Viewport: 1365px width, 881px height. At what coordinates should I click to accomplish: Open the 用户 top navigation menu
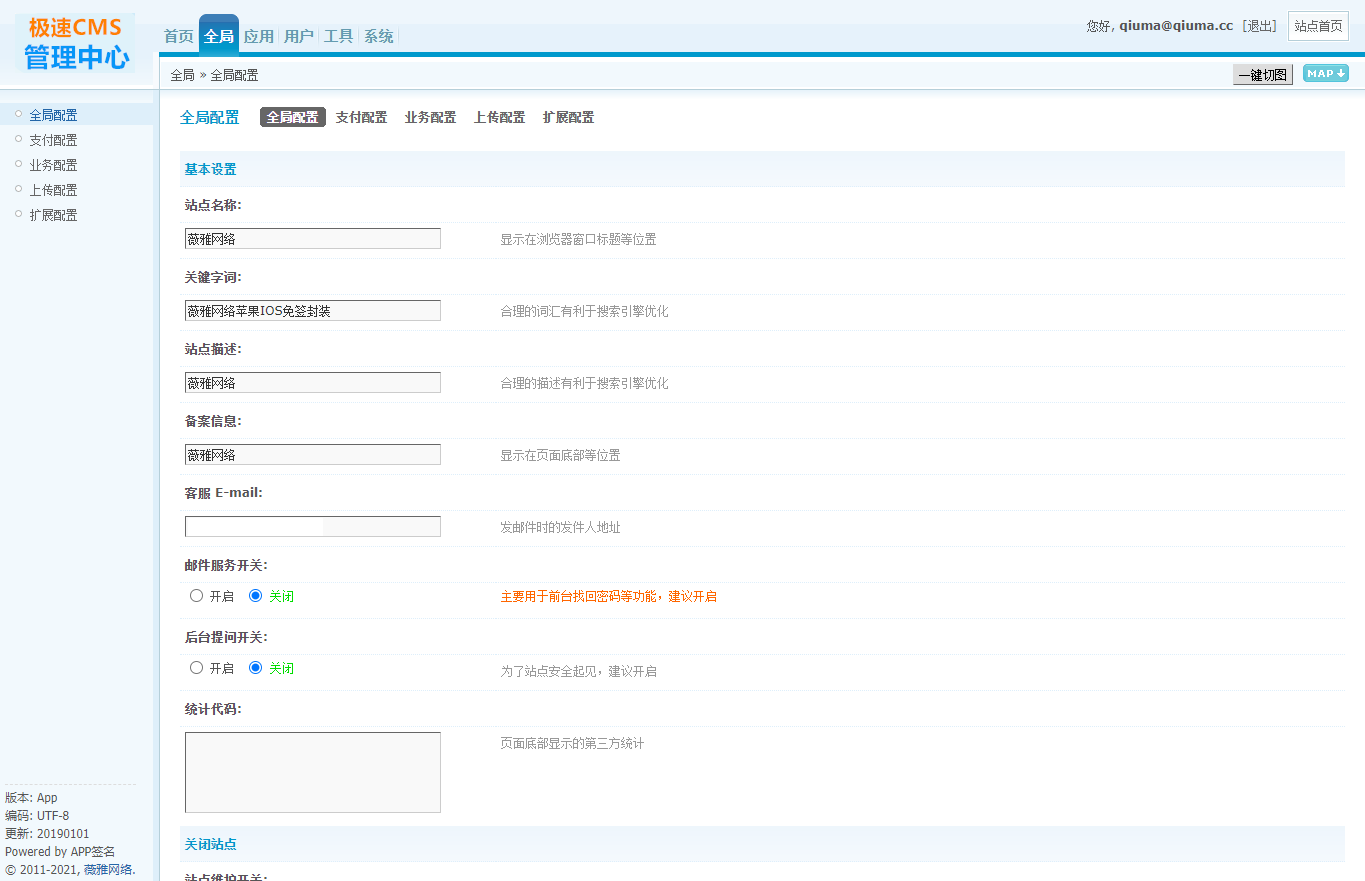298,36
